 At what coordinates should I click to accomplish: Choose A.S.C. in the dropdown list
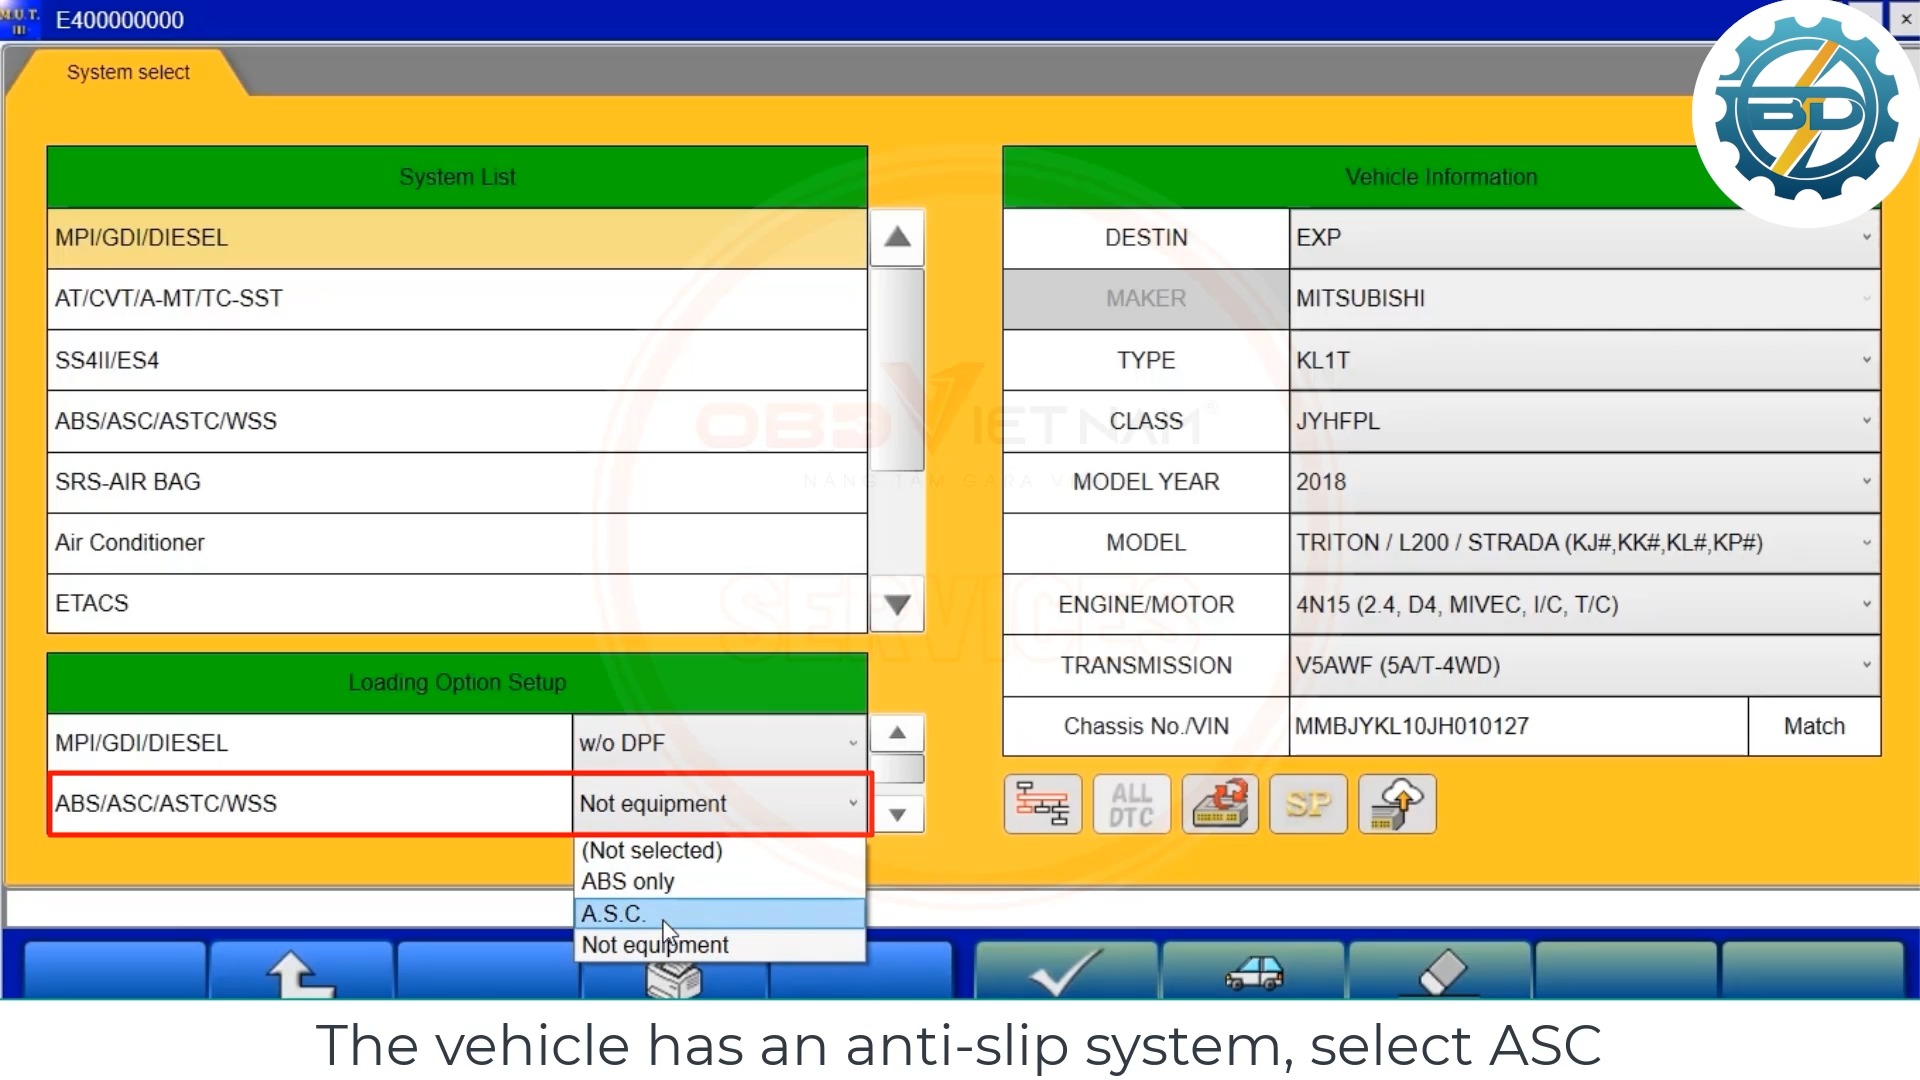point(720,914)
